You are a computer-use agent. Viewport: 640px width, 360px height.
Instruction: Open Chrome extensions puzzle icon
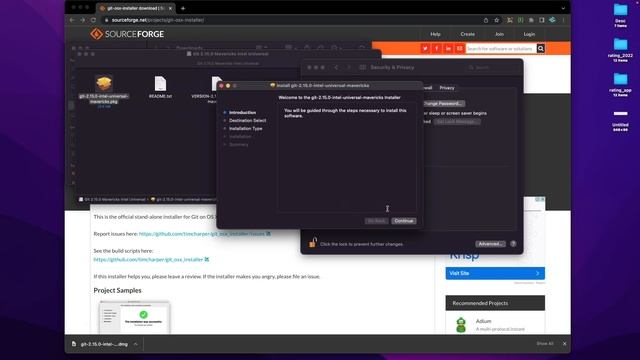(x=531, y=20)
